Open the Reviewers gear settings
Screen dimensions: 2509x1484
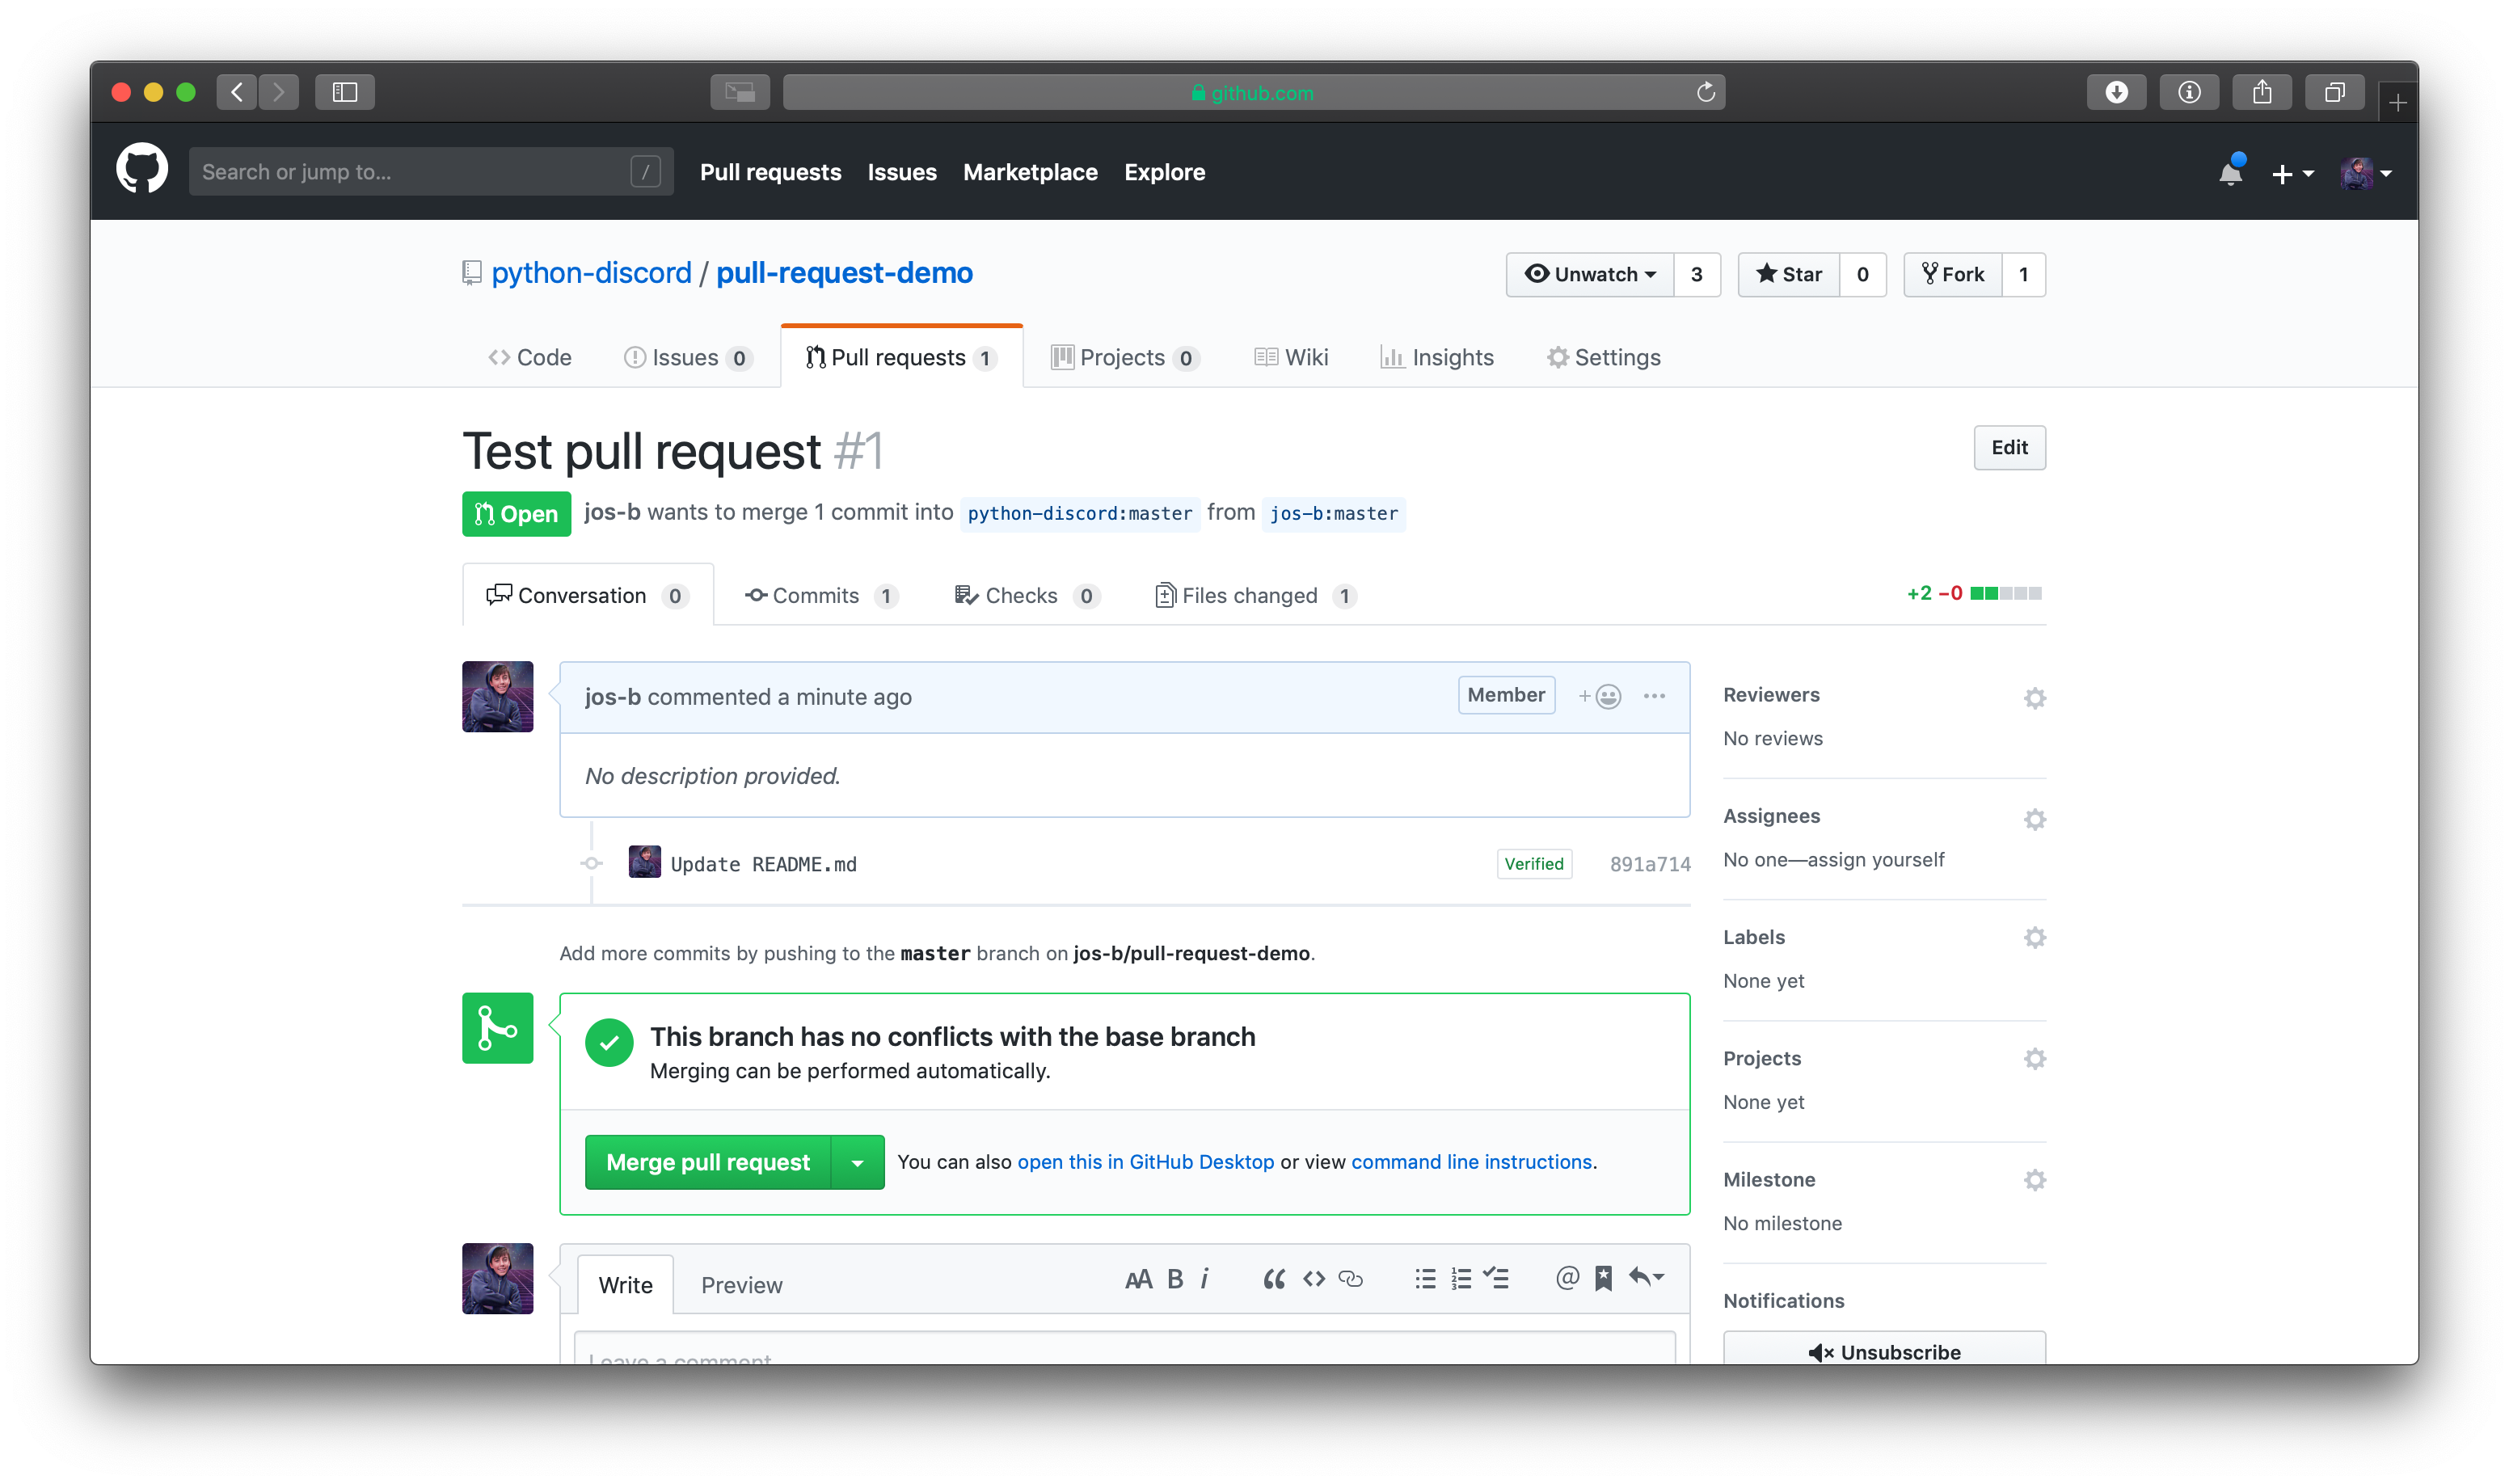pos(2034,698)
